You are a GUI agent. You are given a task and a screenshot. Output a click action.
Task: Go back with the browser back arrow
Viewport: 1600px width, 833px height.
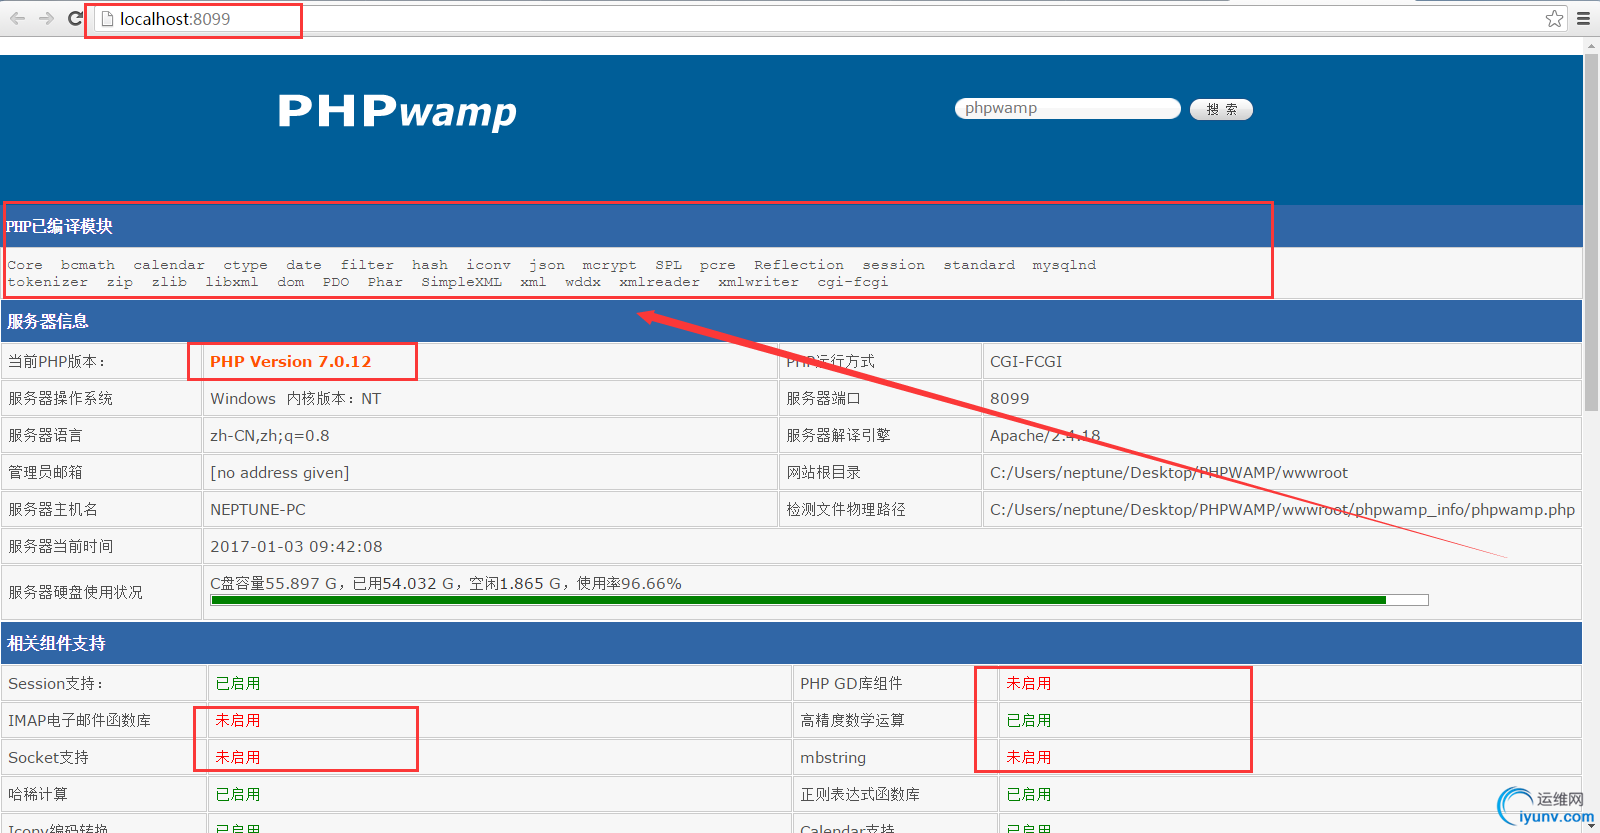click(17, 18)
